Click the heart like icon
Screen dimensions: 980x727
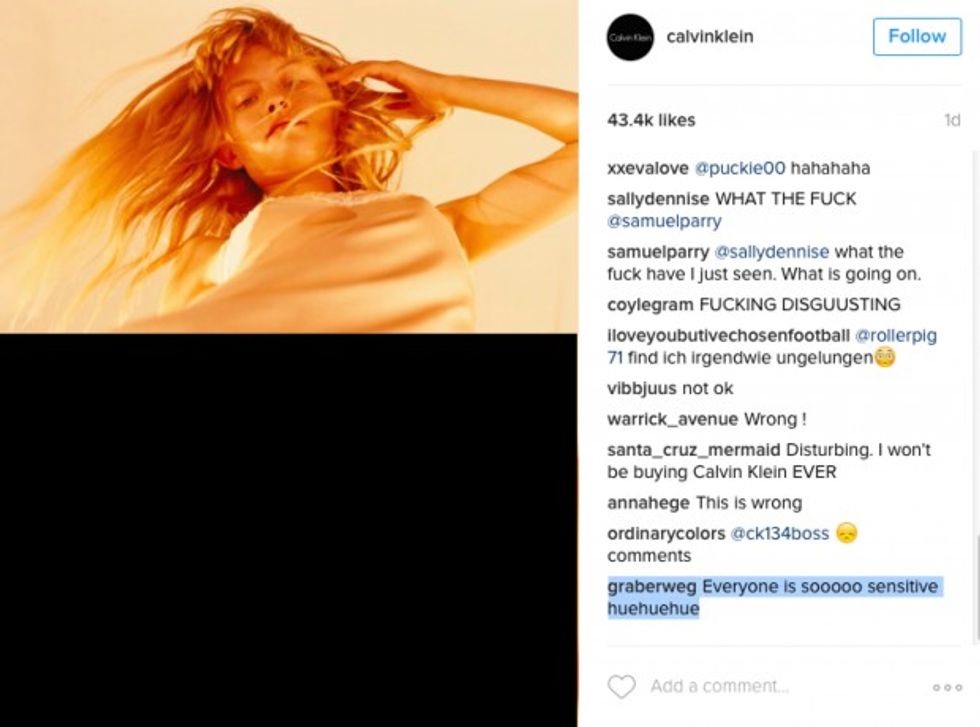pyautogui.click(x=621, y=686)
